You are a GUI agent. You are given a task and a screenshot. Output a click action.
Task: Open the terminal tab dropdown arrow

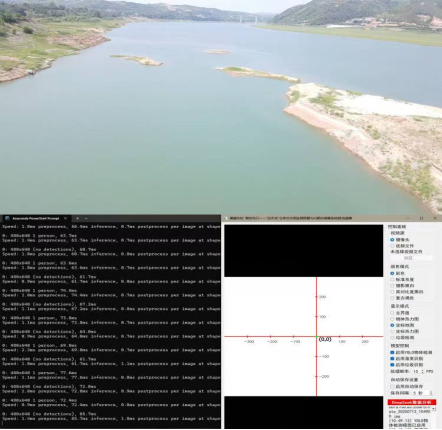(86, 218)
